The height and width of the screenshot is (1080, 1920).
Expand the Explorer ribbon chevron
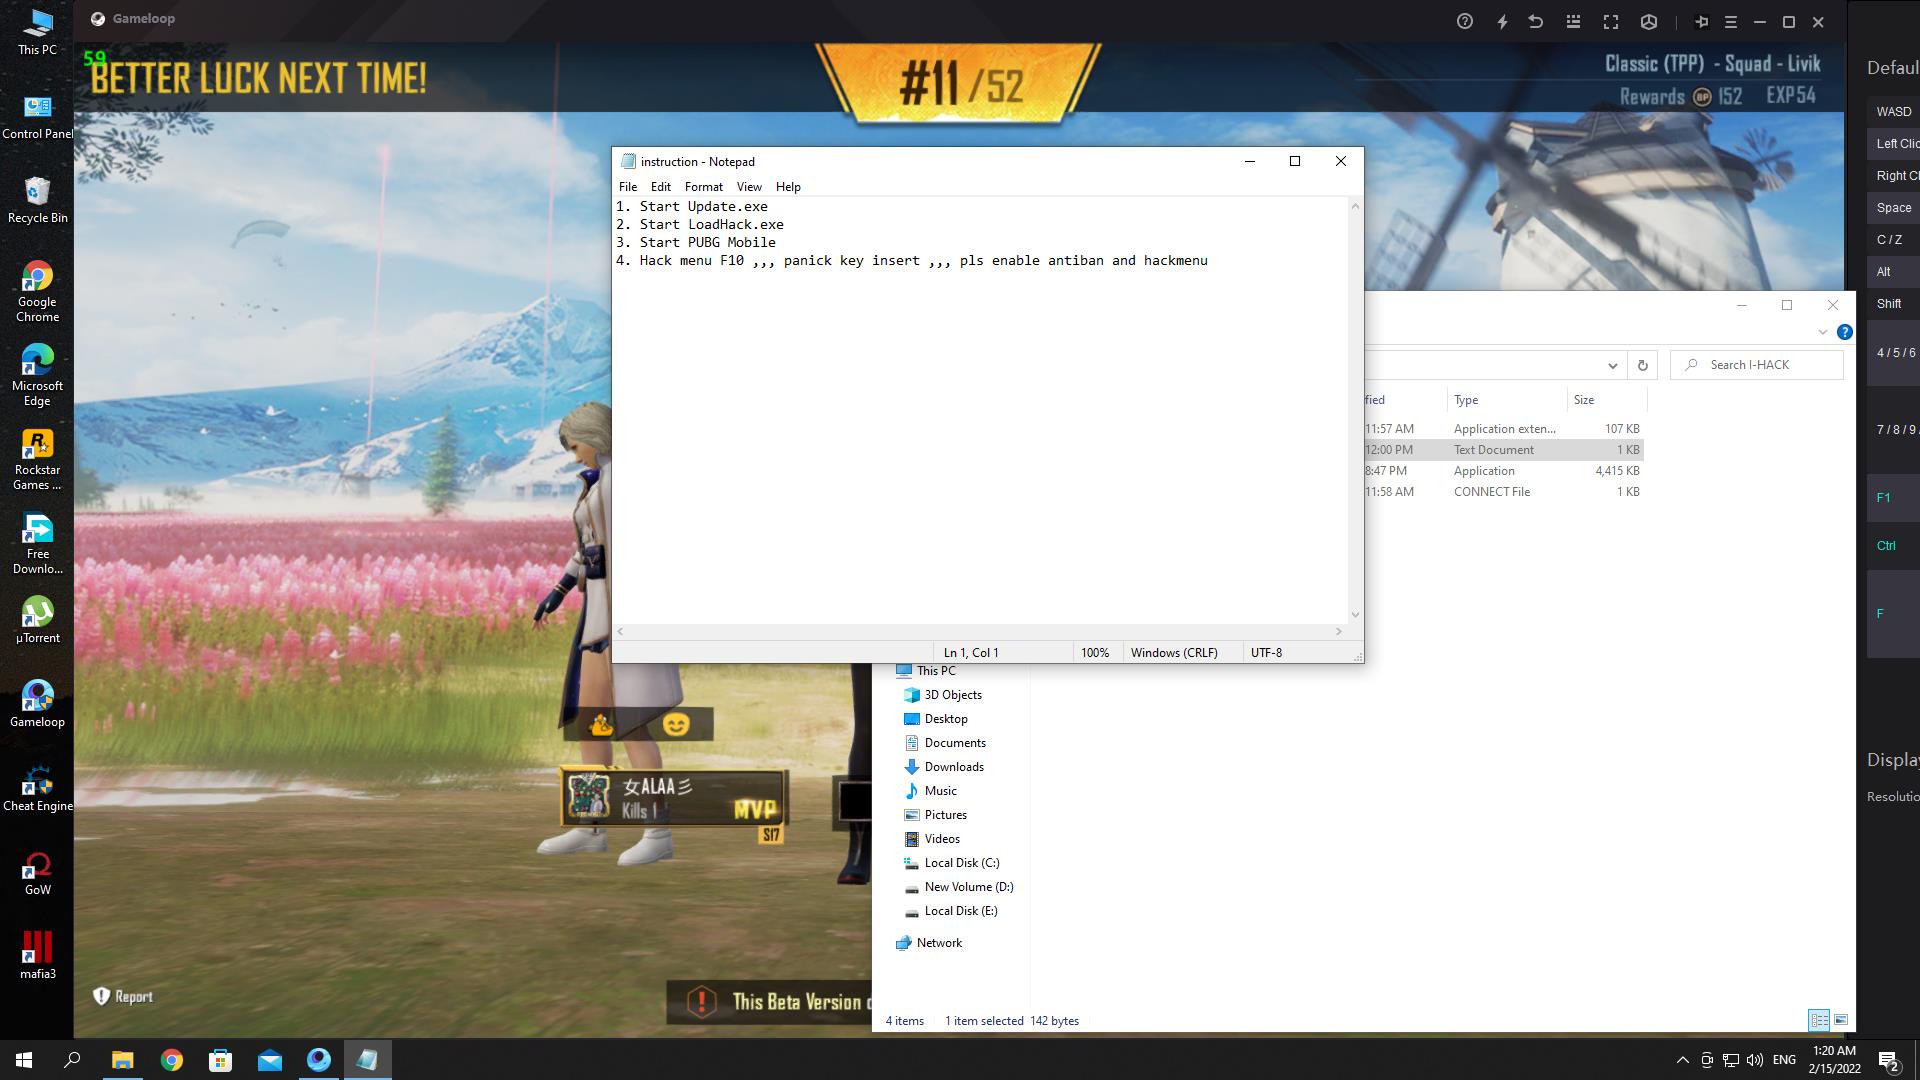[1822, 332]
